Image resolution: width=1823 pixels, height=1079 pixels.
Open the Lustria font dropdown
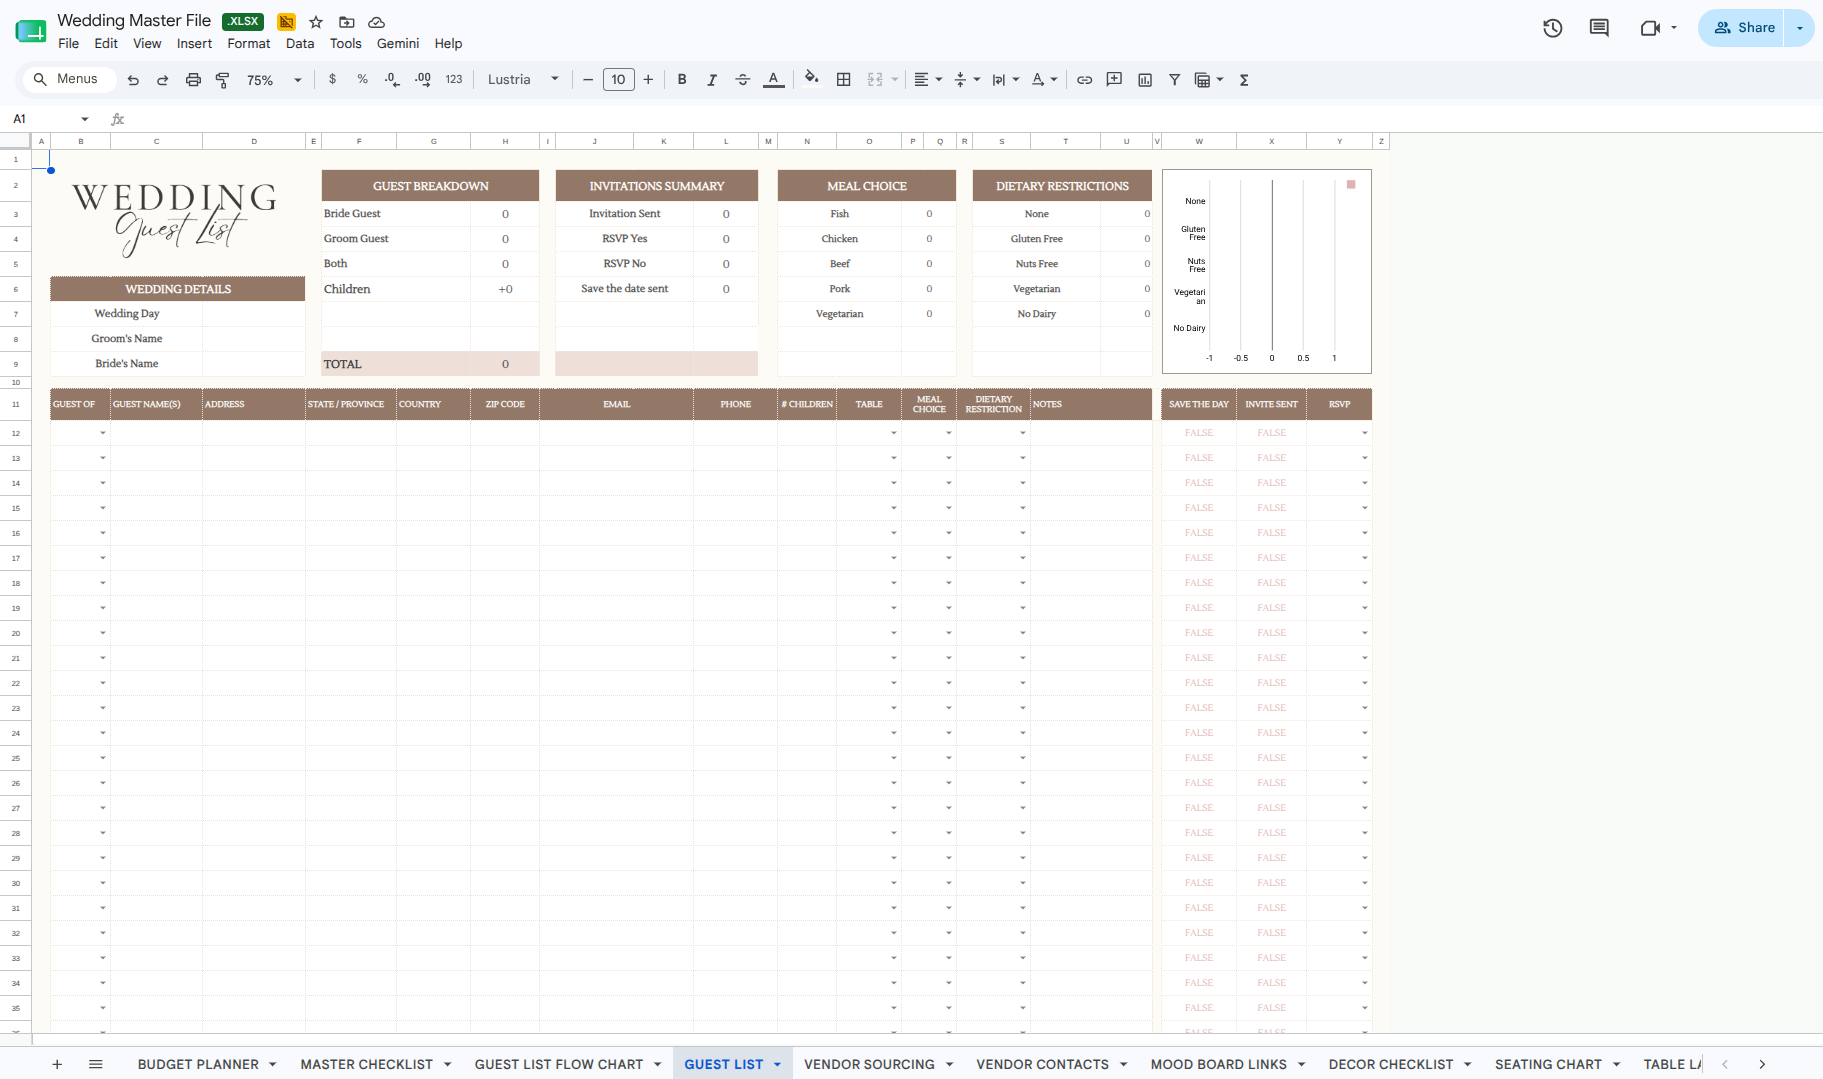coord(523,80)
